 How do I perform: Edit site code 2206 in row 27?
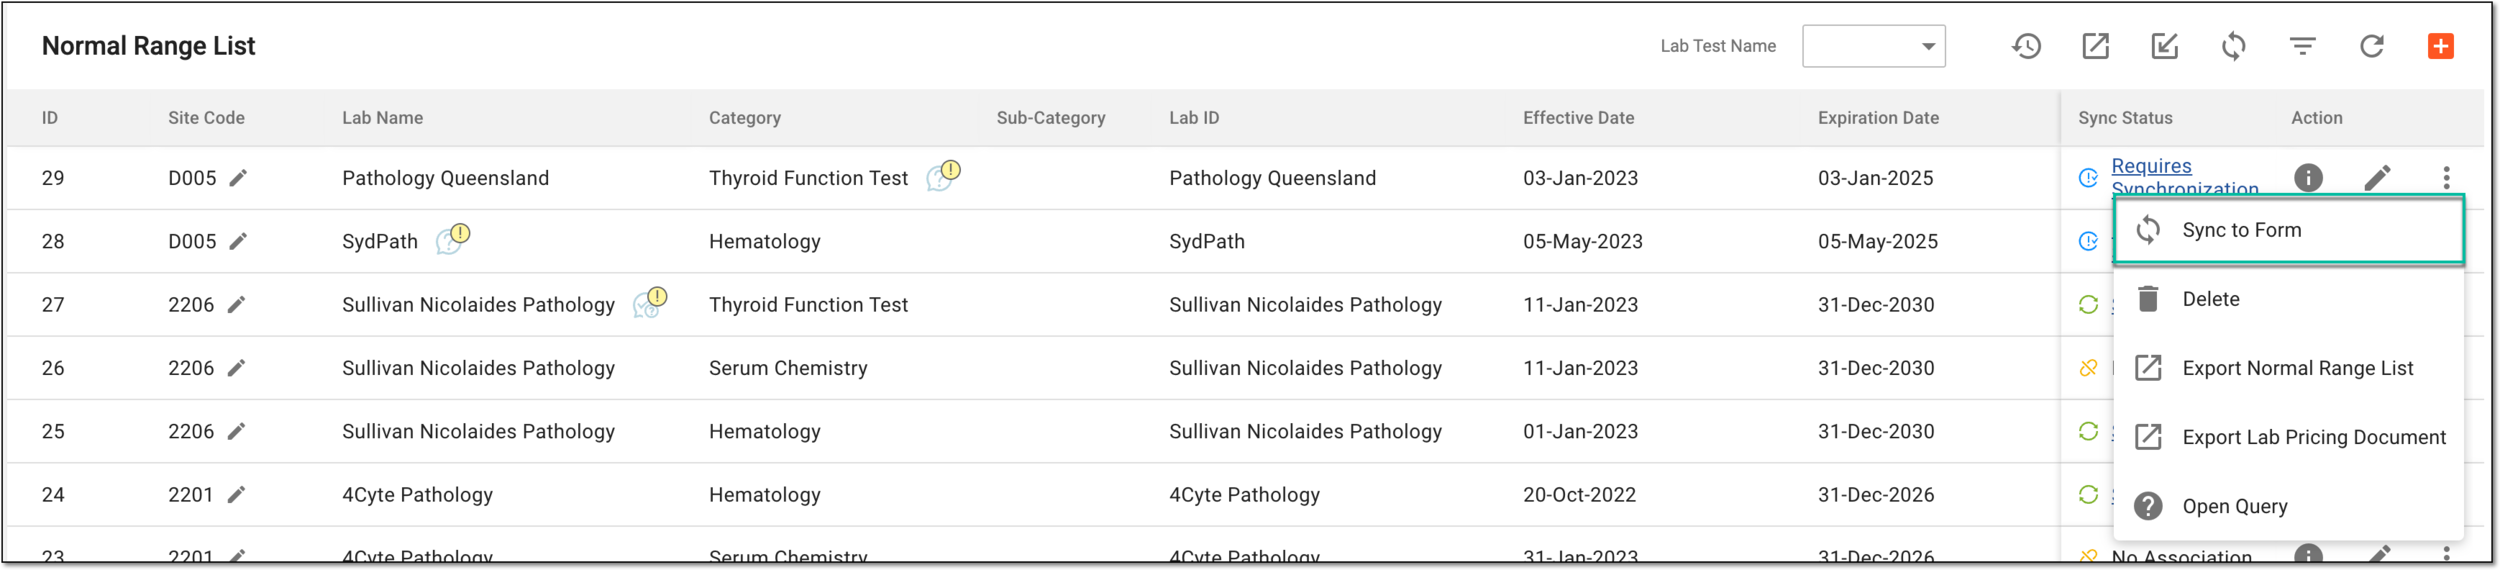tap(236, 305)
